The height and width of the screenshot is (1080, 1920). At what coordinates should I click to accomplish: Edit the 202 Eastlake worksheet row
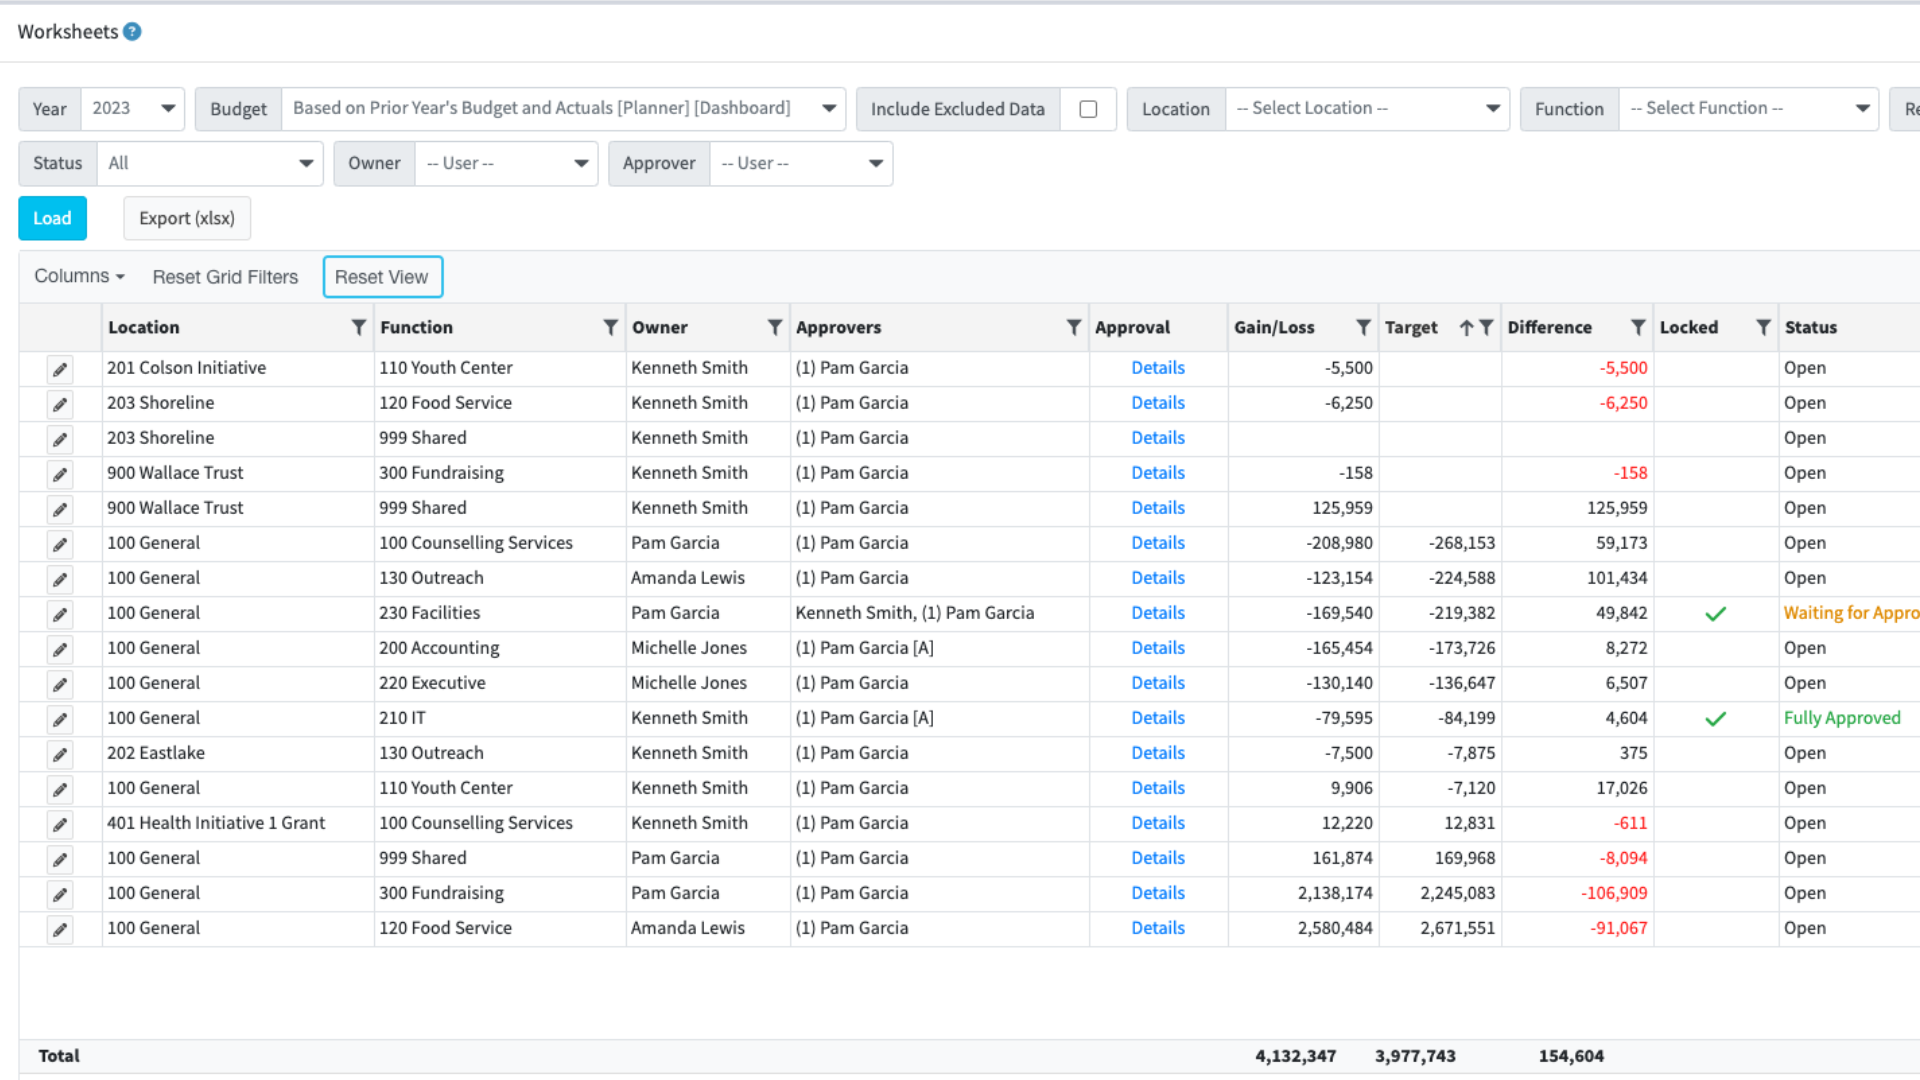59,754
